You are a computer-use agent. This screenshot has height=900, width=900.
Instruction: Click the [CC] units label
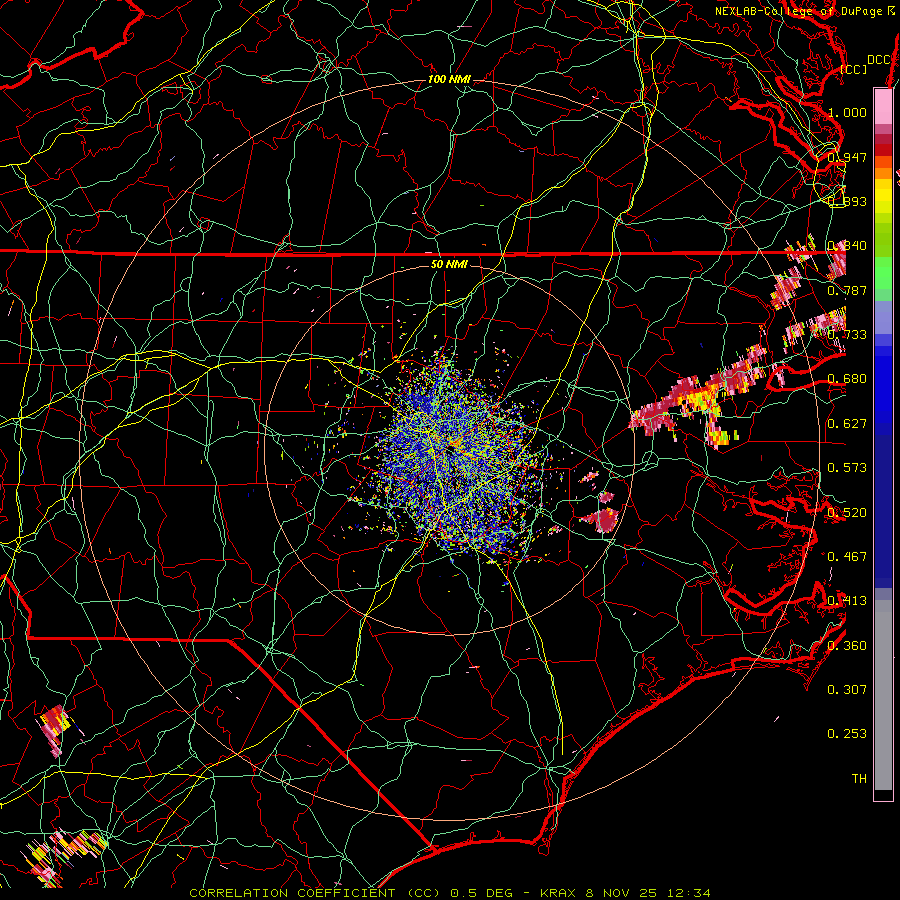(x=854, y=69)
